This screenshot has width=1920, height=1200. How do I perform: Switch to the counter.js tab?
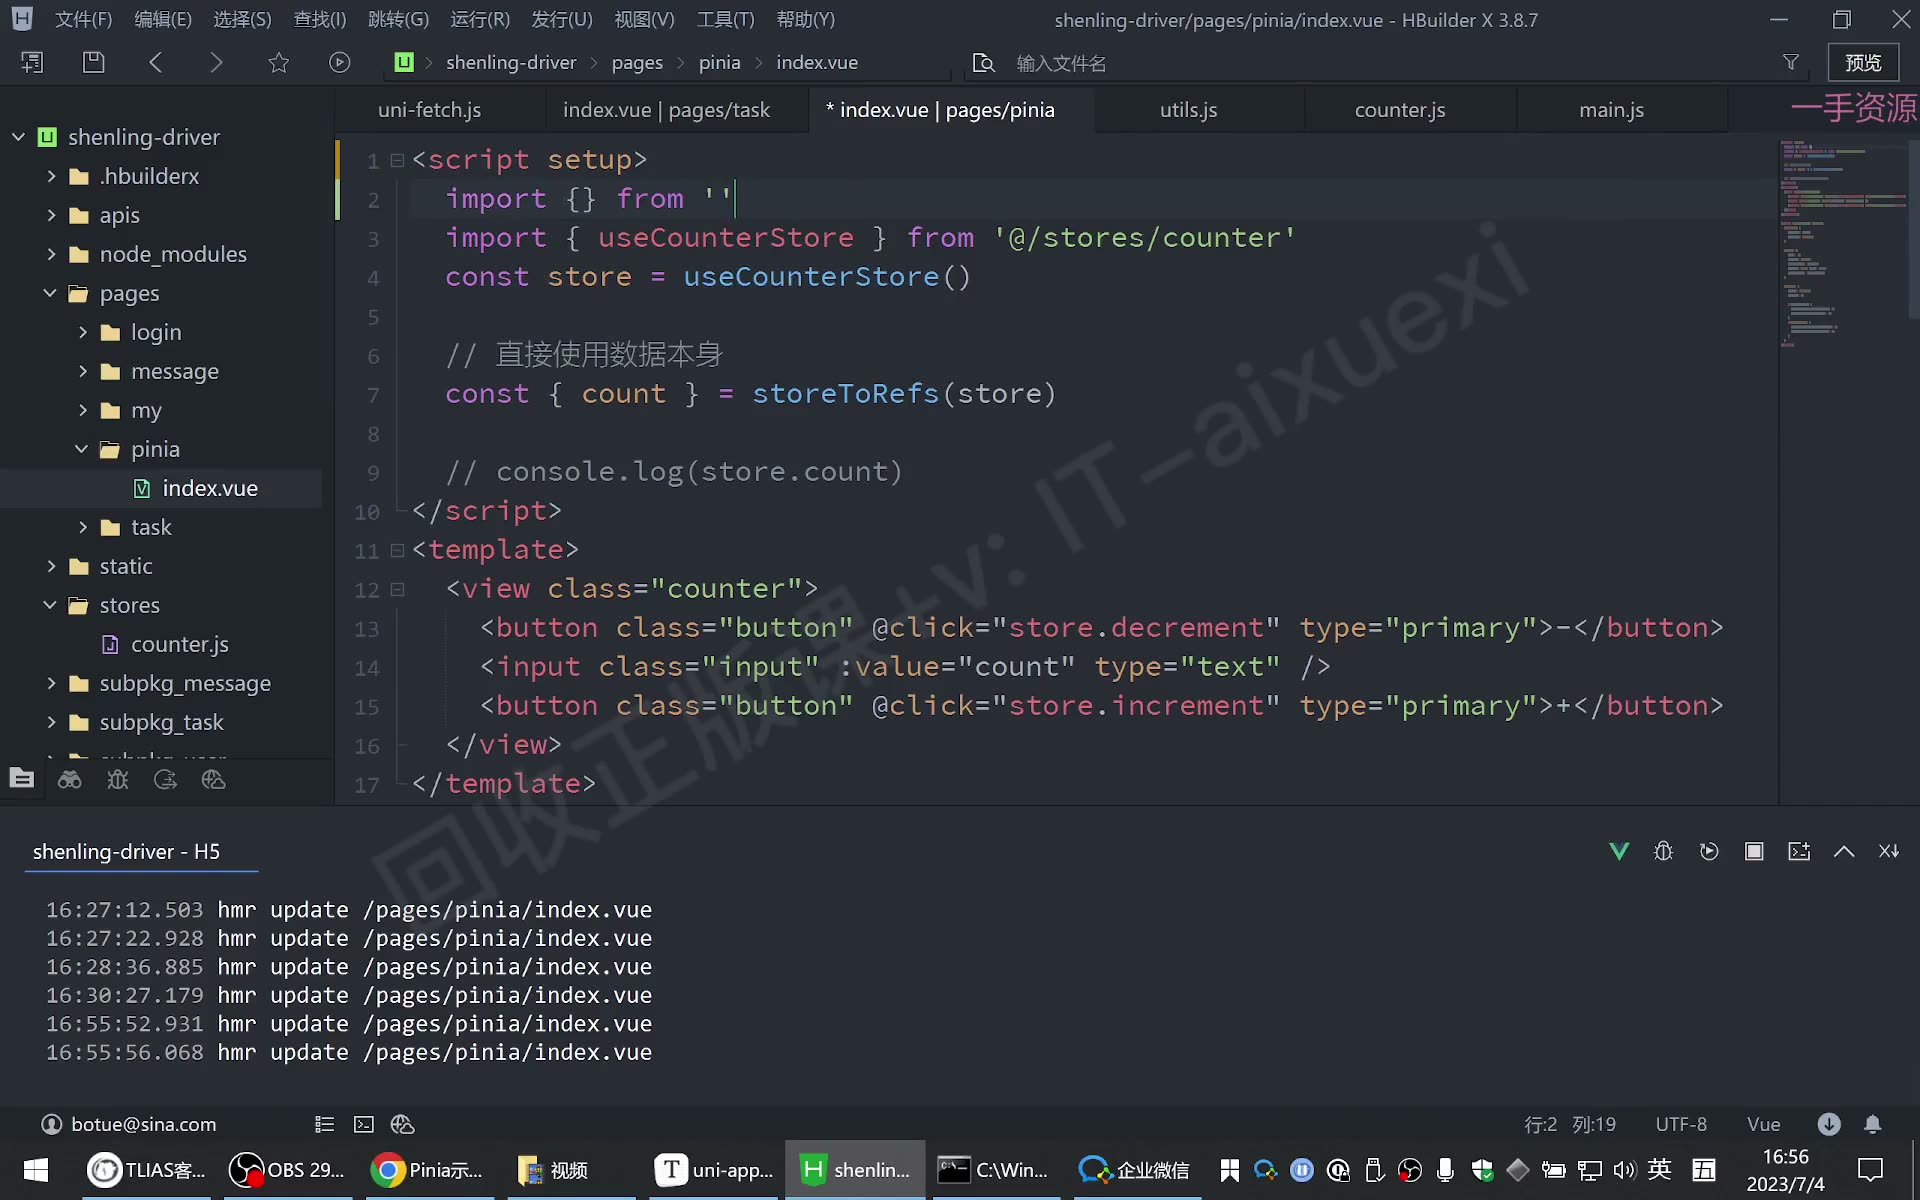(1400, 110)
